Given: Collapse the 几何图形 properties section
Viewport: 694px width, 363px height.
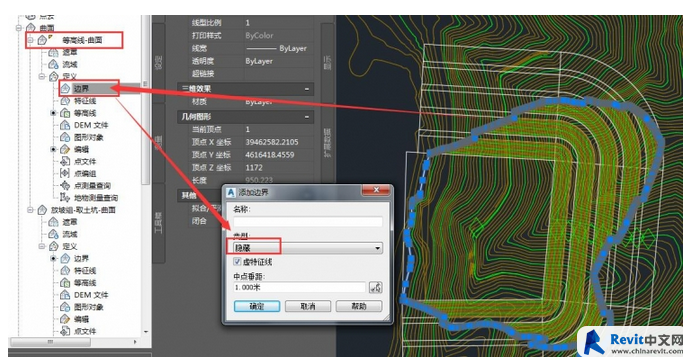Looking at the screenshot, I should coord(307,117).
